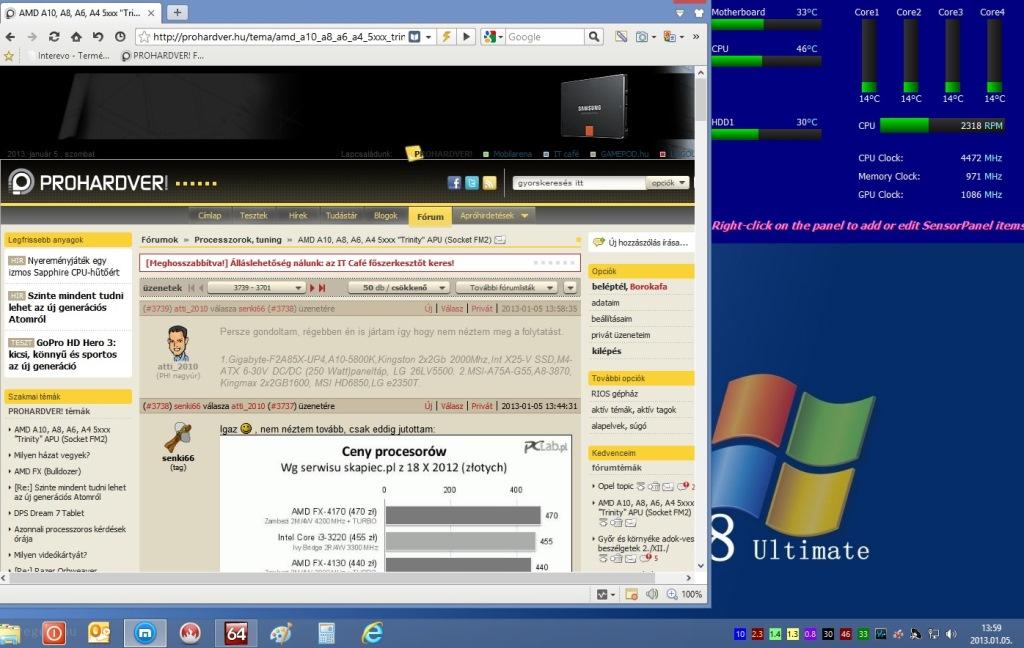
Task: Open favorites star in bookmarks bar
Action: 9,56
